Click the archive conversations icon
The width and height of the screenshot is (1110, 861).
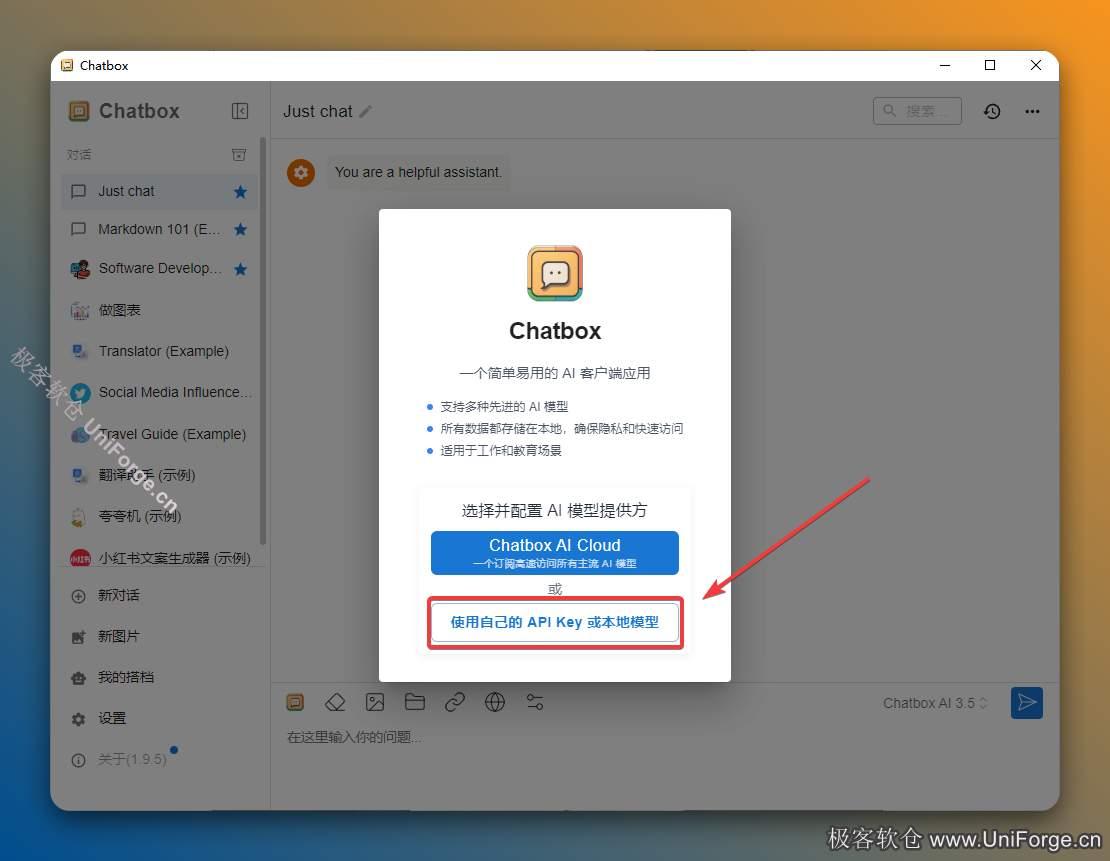point(239,154)
